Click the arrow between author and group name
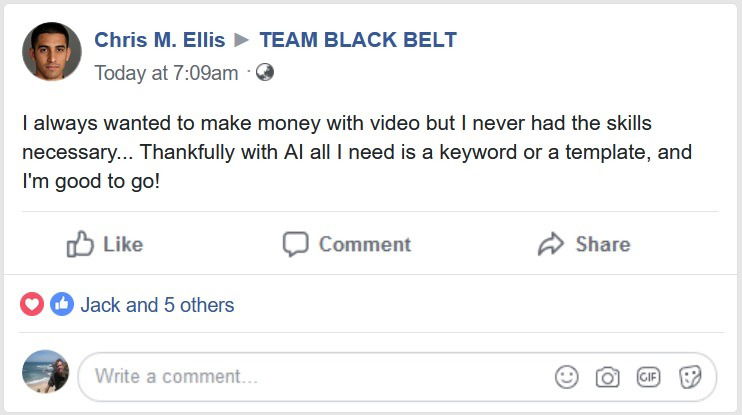Image resolution: width=742 pixels, height=415 pixels. [242, 41]
